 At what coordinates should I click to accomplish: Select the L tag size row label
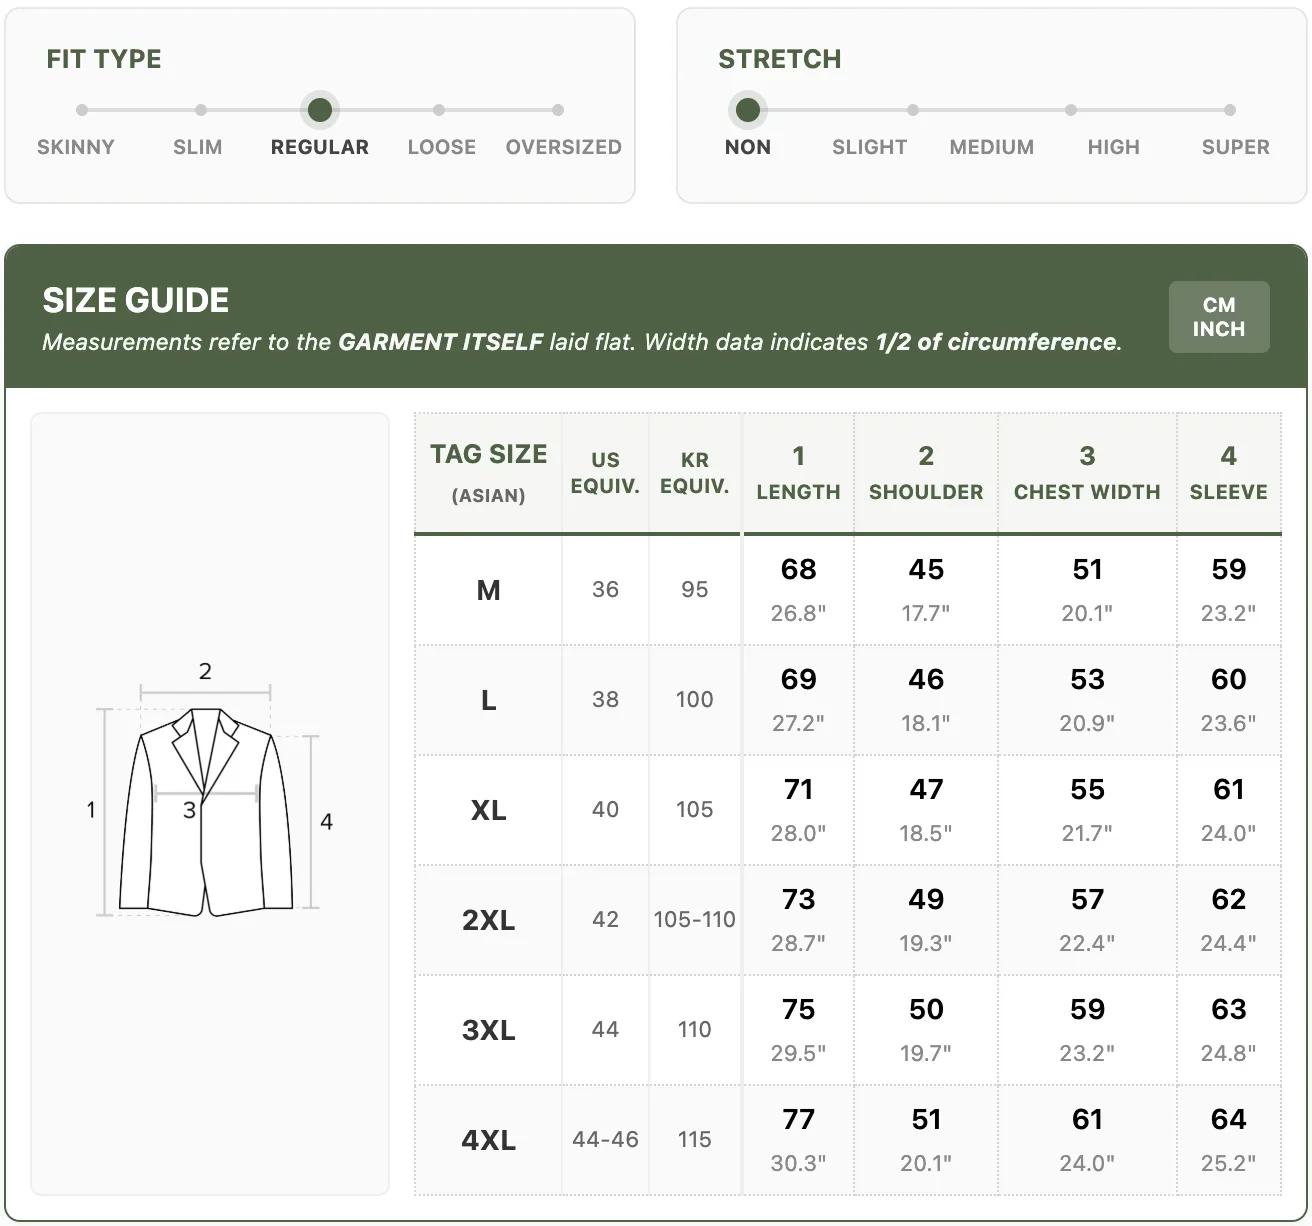click(489, 700)
